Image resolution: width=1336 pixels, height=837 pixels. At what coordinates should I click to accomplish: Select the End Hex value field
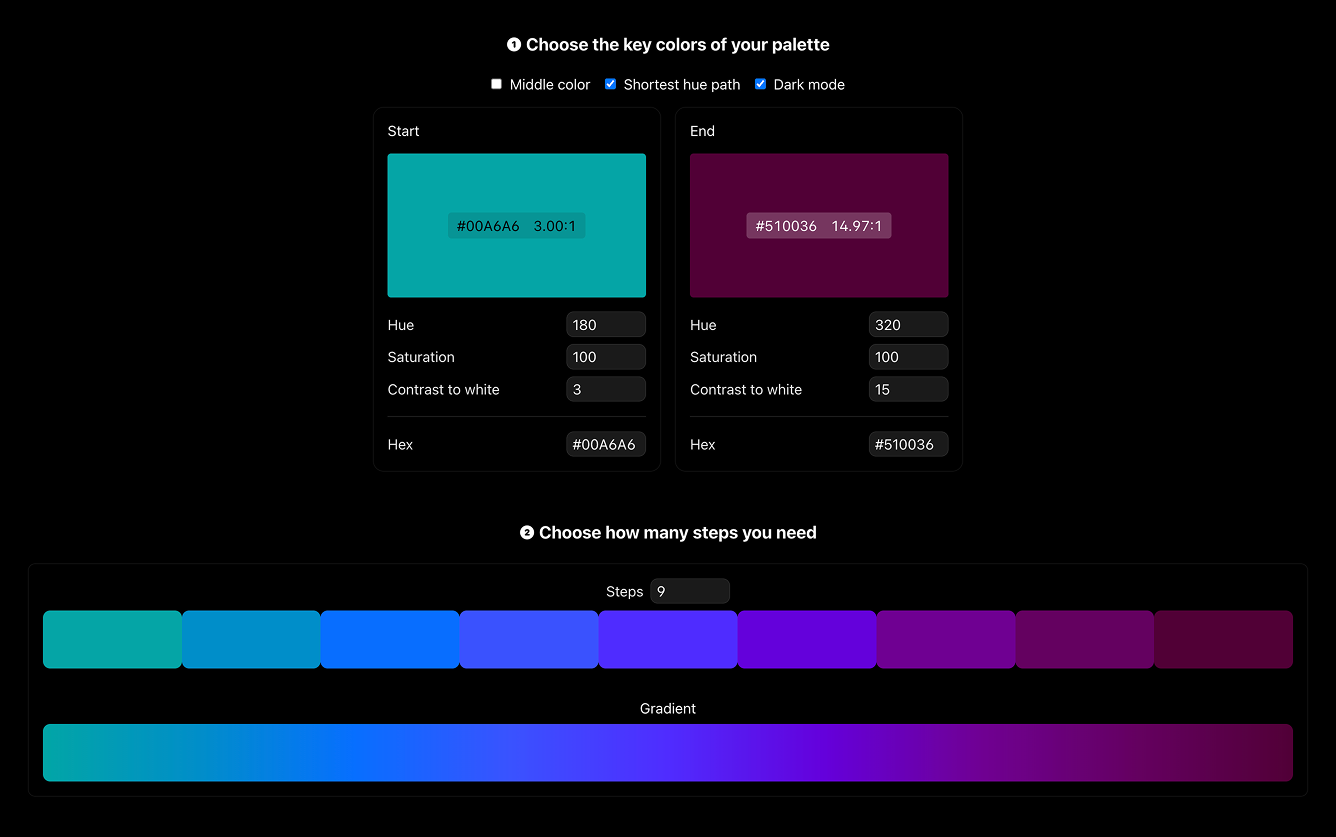(908, 444)
